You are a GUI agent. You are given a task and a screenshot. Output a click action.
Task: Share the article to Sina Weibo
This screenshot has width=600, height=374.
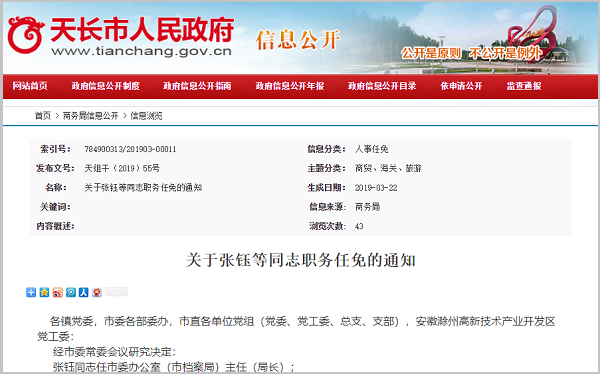pos(58,292)
